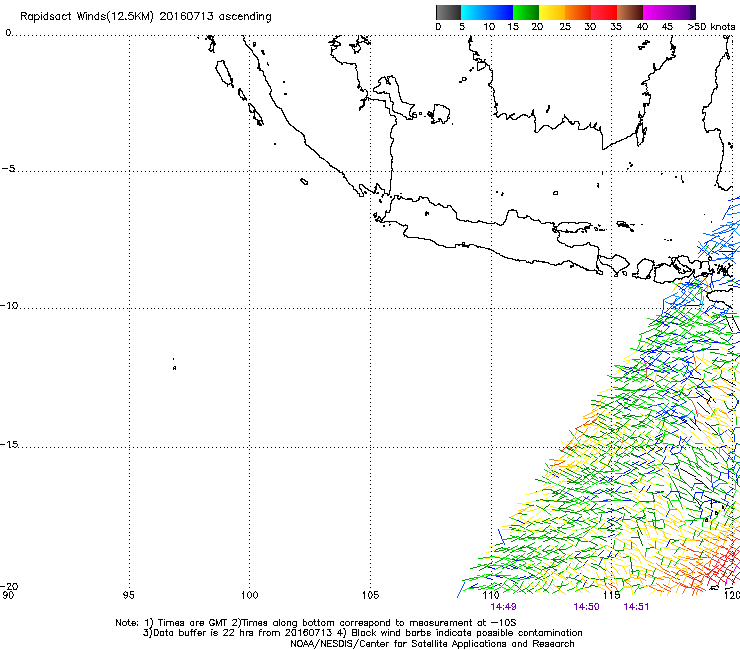Click the purple '14:4x' time label under 110
The image size is (740, 650).
coord(503,607)
